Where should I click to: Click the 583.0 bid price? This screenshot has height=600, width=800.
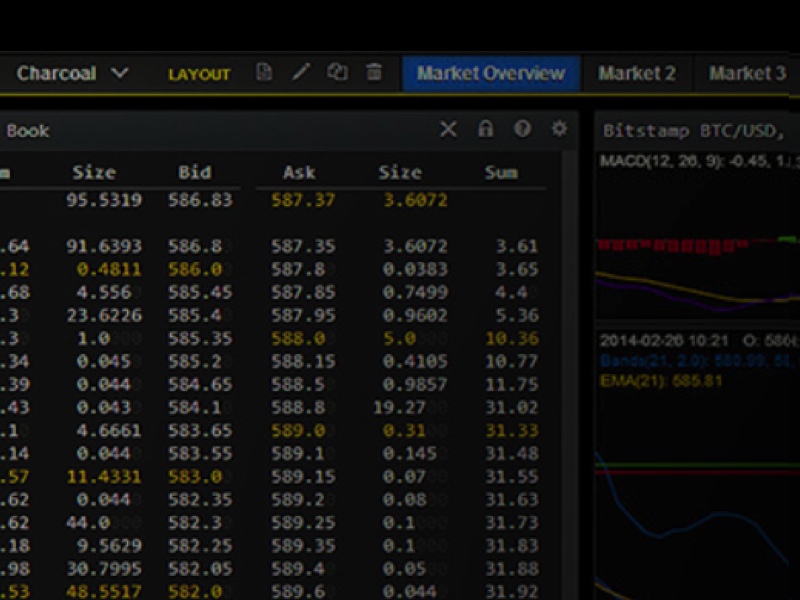tap(194, 478)
